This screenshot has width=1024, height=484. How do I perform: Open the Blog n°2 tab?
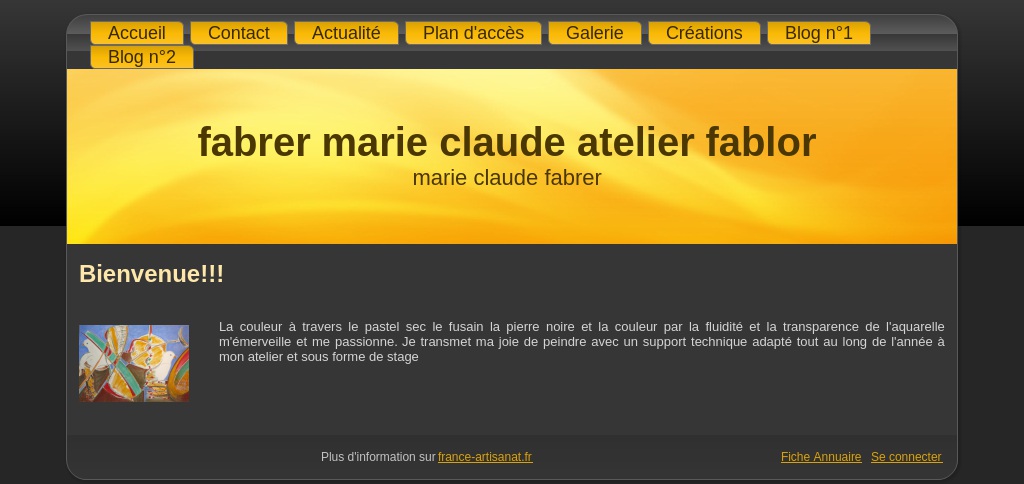tap(142, 57)
